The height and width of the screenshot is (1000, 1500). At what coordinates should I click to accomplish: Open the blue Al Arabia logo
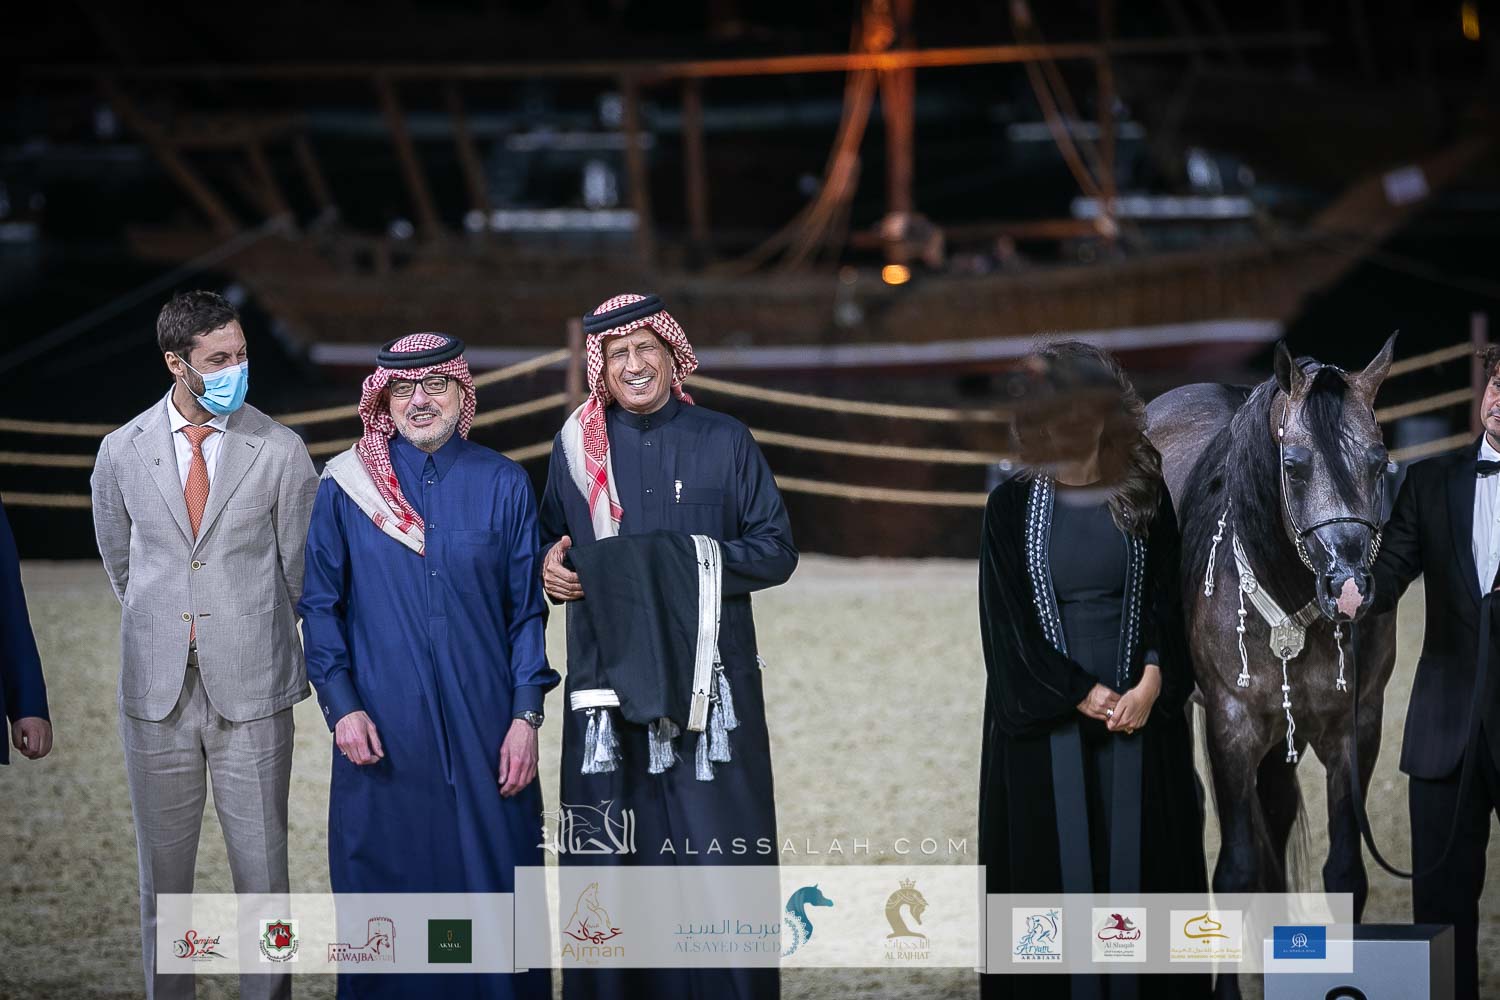tap(1299, 943)
